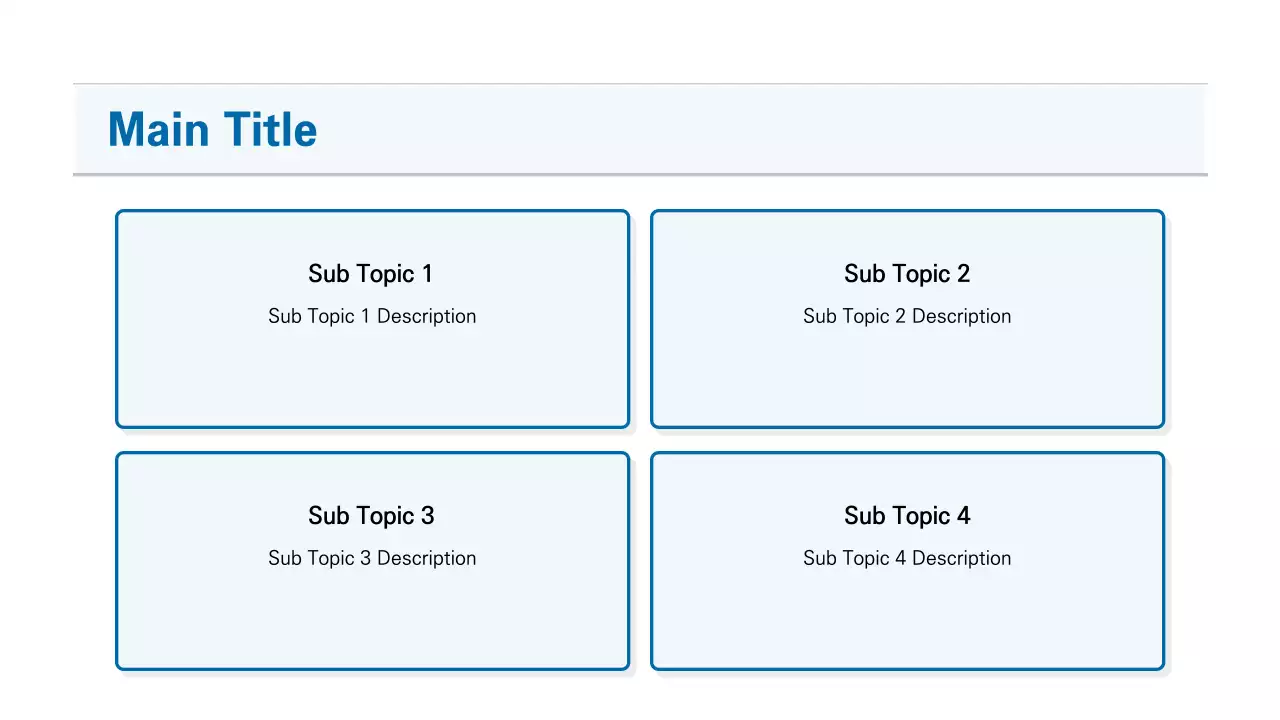This screenshot has width=1280, height=720.
Task: Click the Sub Topic 1 Description text
Action: coord(372,316)
